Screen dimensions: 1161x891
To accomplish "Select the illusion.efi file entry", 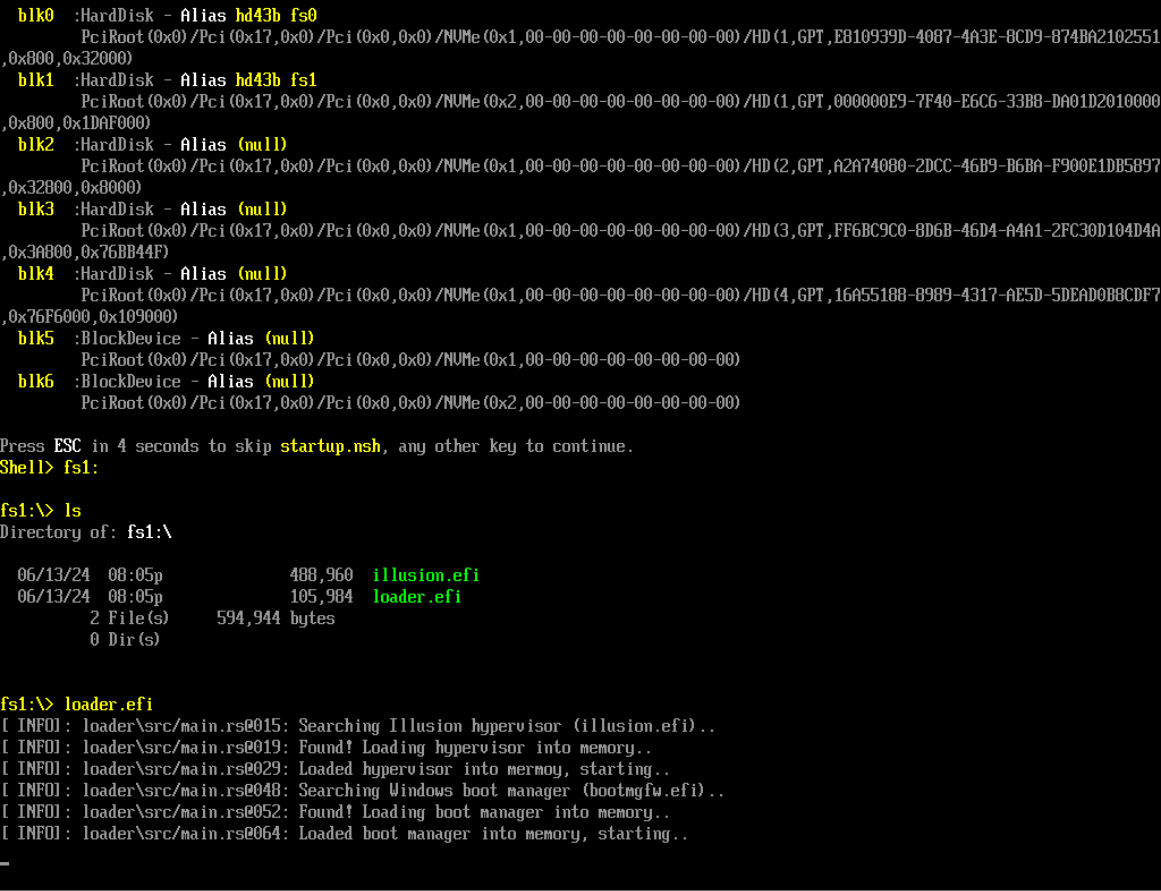I will click(x=425, y=575).
